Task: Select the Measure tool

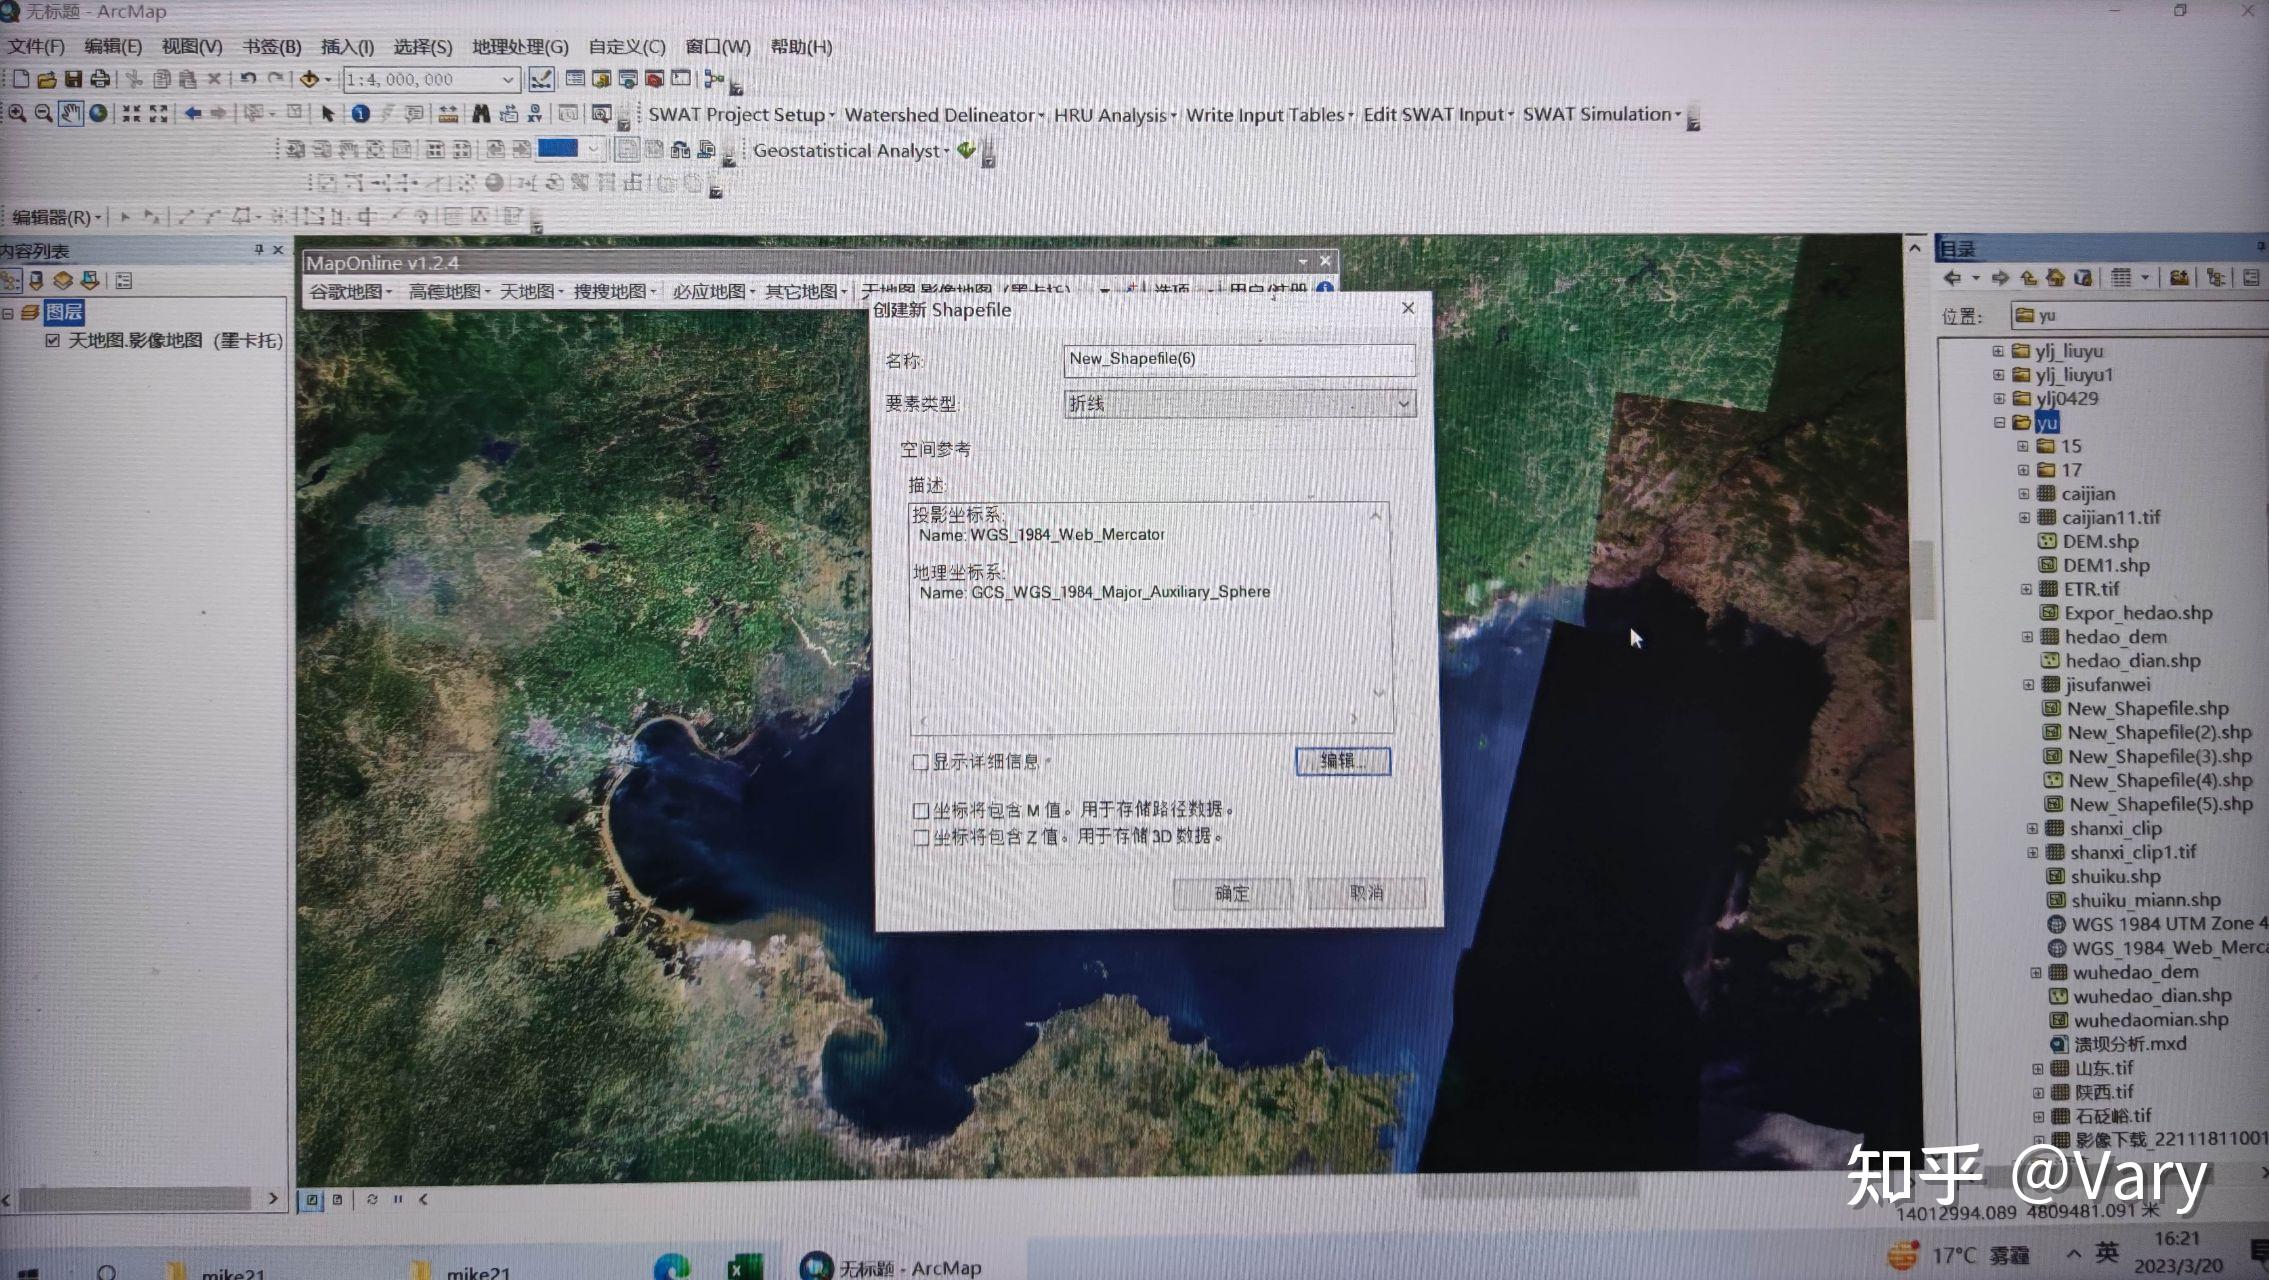Action: point(448,113)
